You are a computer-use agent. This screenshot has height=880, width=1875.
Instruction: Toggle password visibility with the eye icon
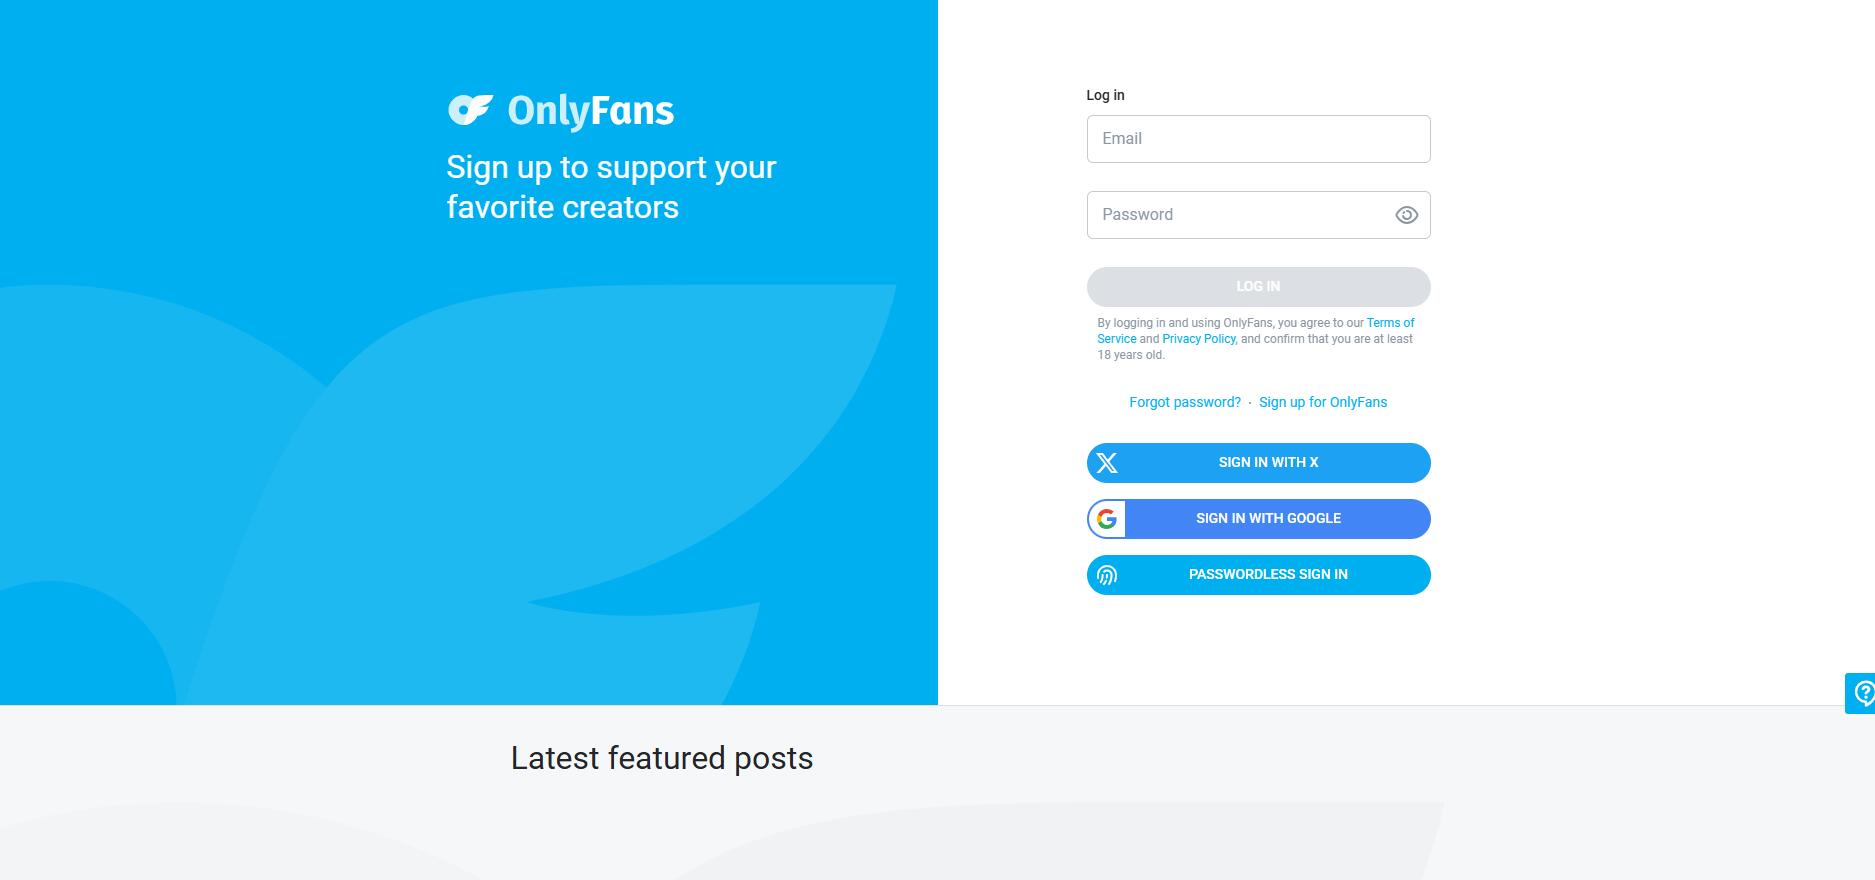pyautogui.click(x=1406, y=215)
